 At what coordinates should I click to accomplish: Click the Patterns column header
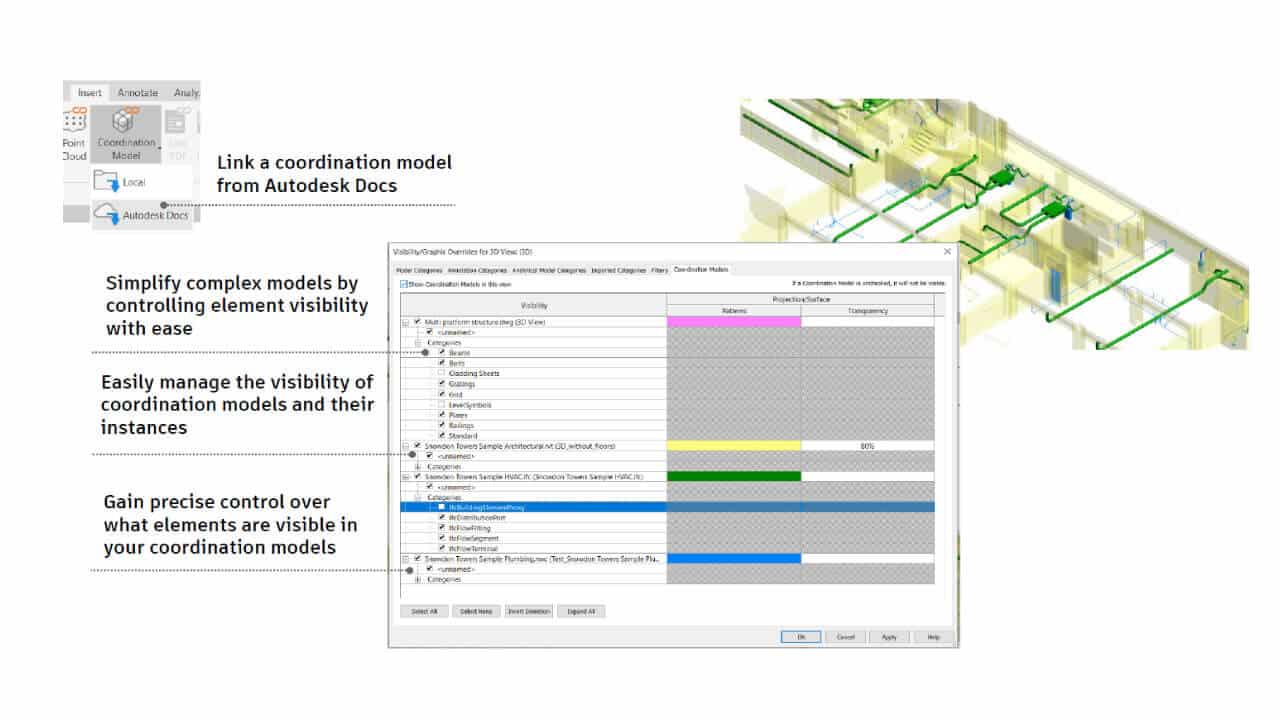733,311
